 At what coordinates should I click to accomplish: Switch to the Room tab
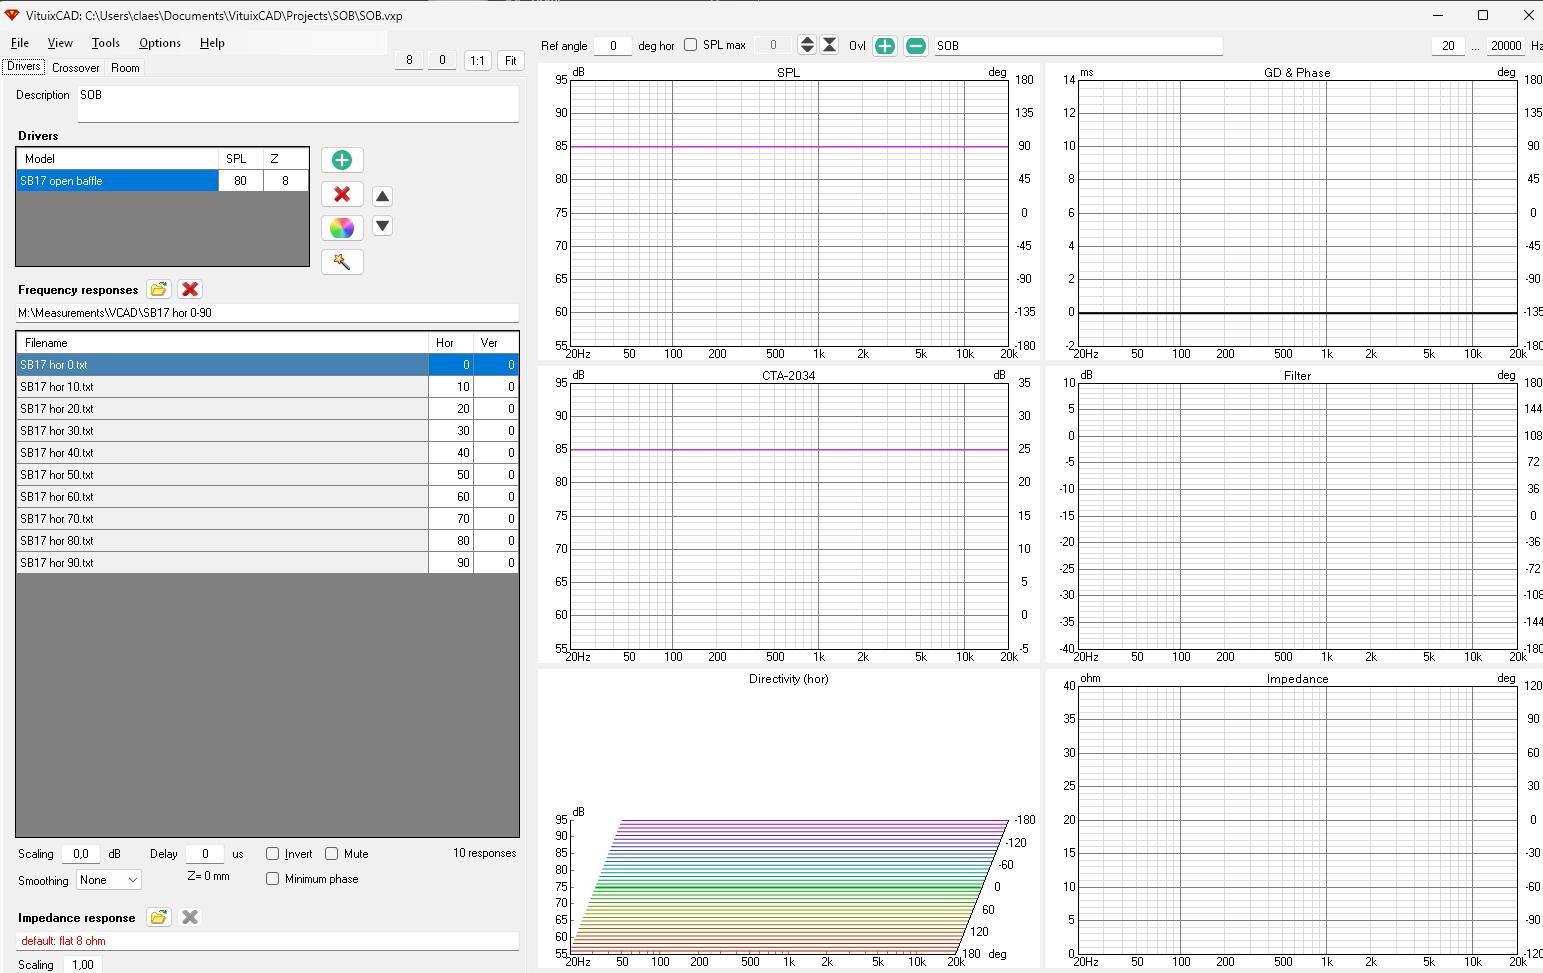point(125,68)
